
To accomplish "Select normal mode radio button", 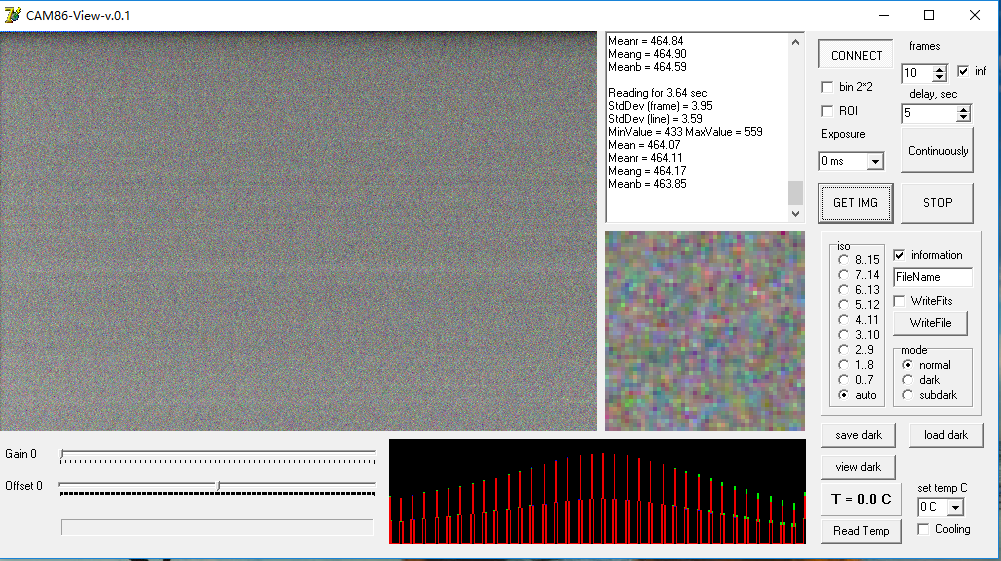I will point(907,365).
